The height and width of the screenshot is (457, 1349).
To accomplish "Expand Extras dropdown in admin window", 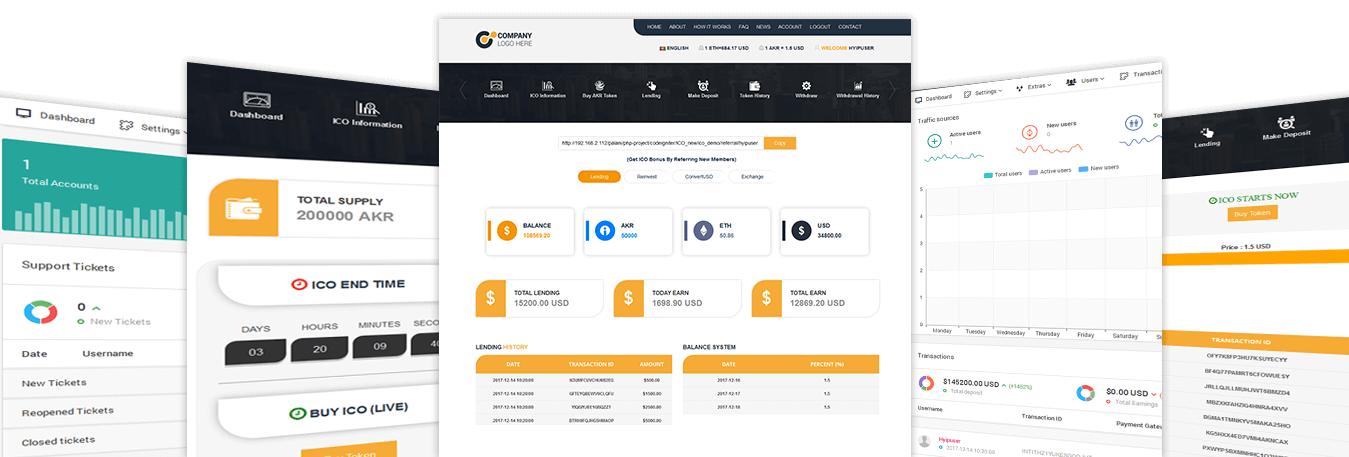I will pyautogui.click(x=1034, y=86).
